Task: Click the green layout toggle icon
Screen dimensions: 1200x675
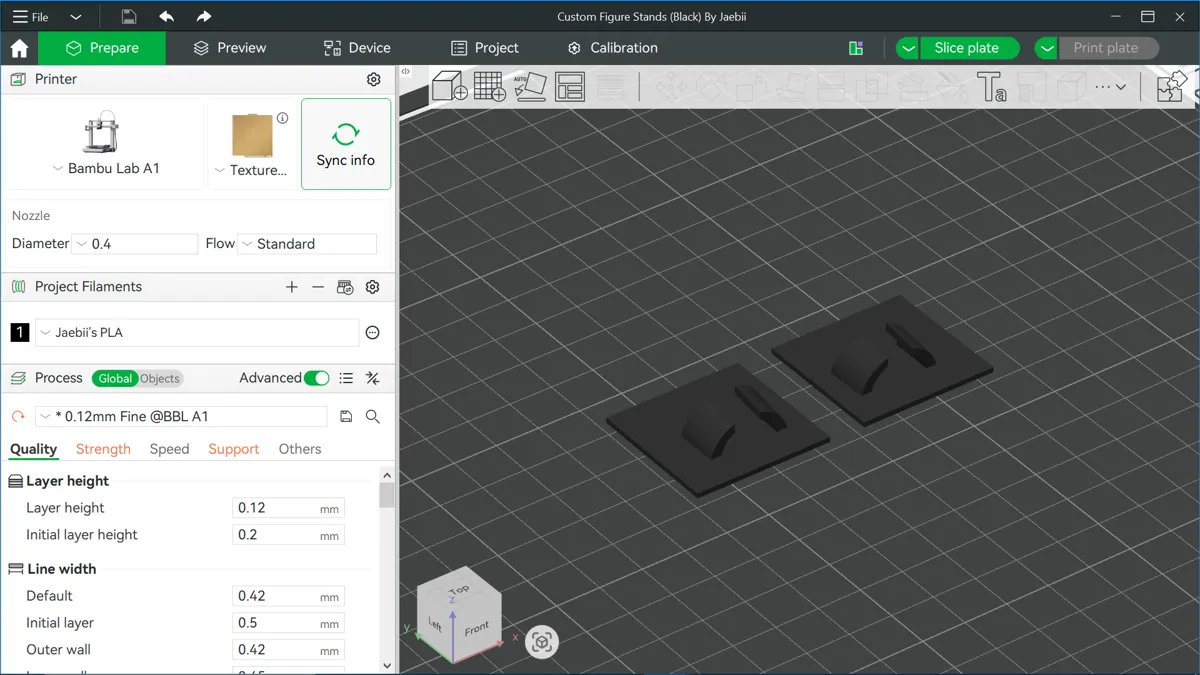Action: coord(856,48)
